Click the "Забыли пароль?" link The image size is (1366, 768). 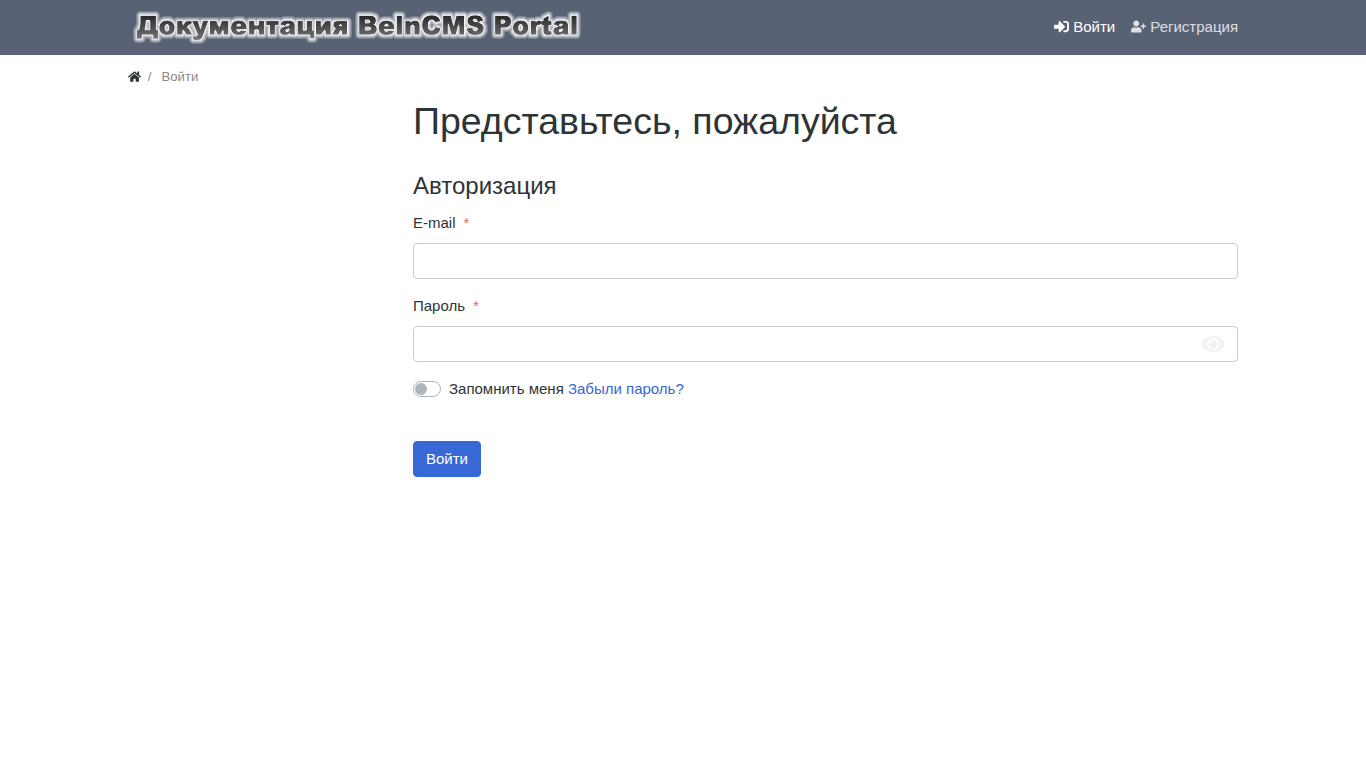(x=626, y=389)
